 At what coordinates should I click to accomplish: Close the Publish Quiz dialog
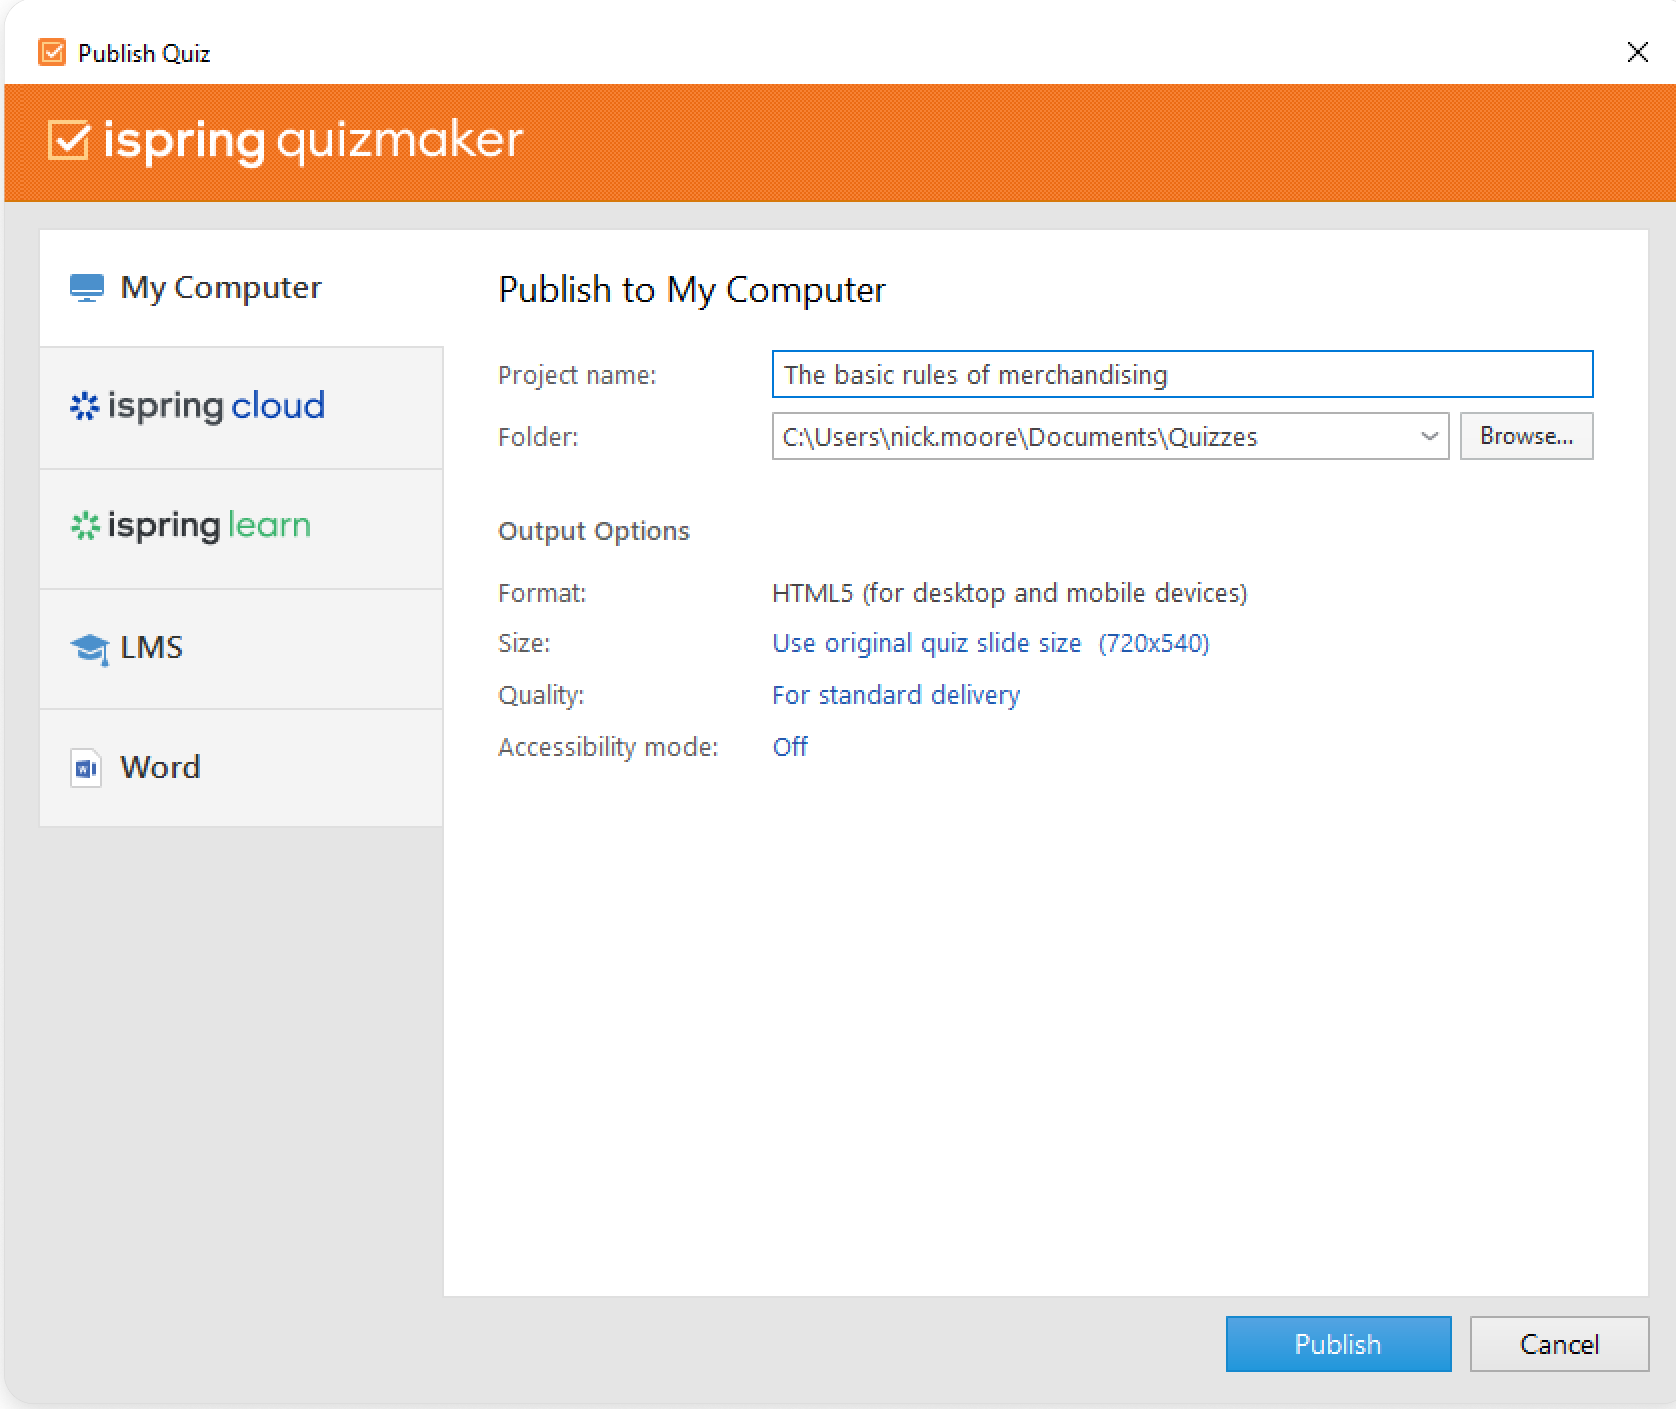pos(1637,52)
